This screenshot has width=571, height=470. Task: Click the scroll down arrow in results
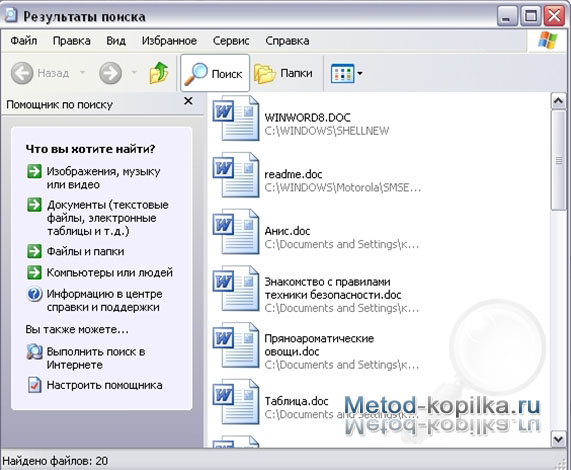pos(558,439)
